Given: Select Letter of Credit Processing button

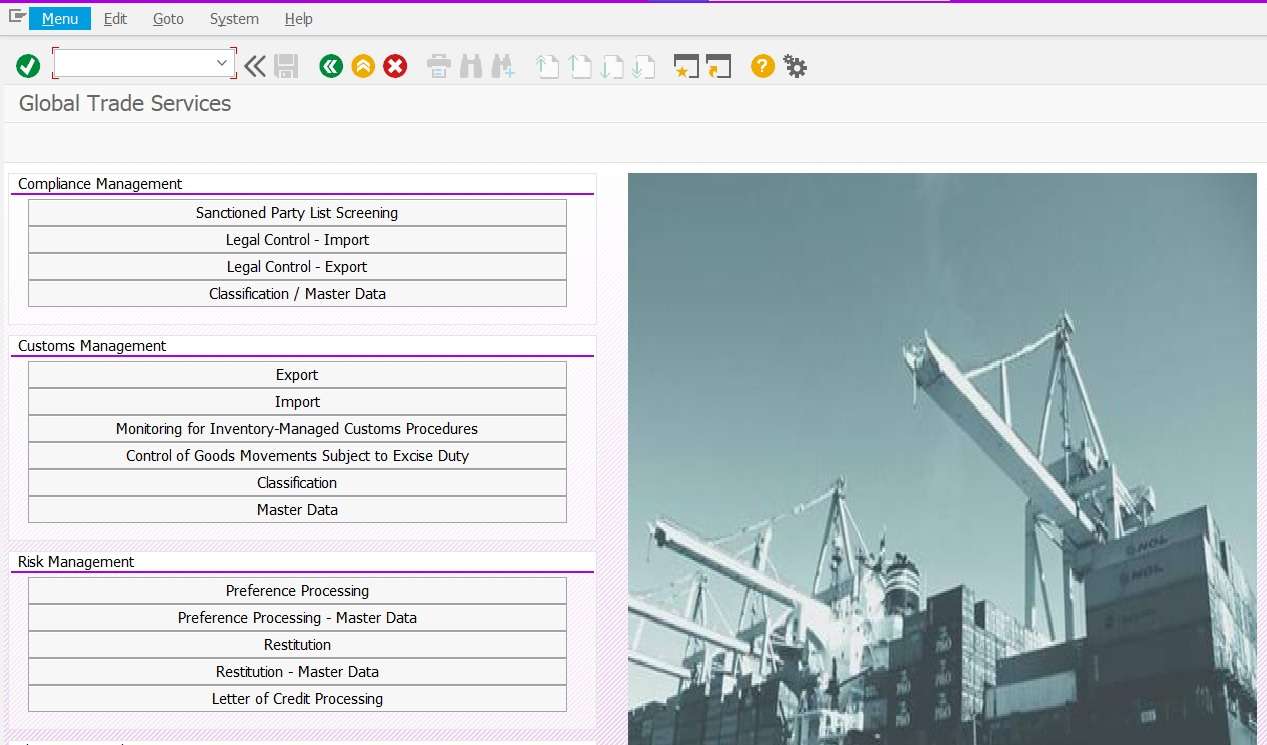Looking at the screenshot, I should (x=297, y=699).
